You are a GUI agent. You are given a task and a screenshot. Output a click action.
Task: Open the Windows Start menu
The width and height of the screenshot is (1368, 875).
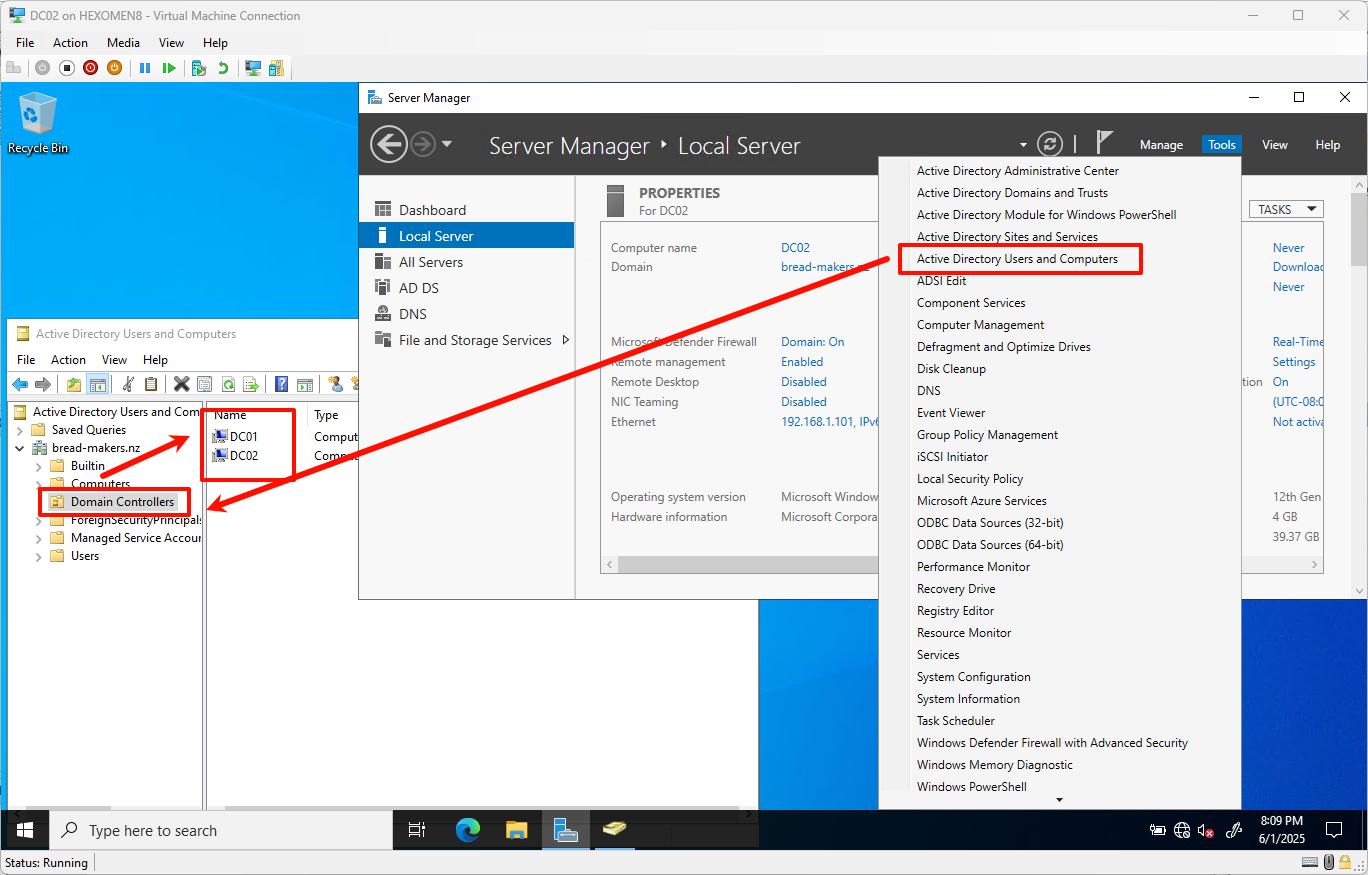24,830
